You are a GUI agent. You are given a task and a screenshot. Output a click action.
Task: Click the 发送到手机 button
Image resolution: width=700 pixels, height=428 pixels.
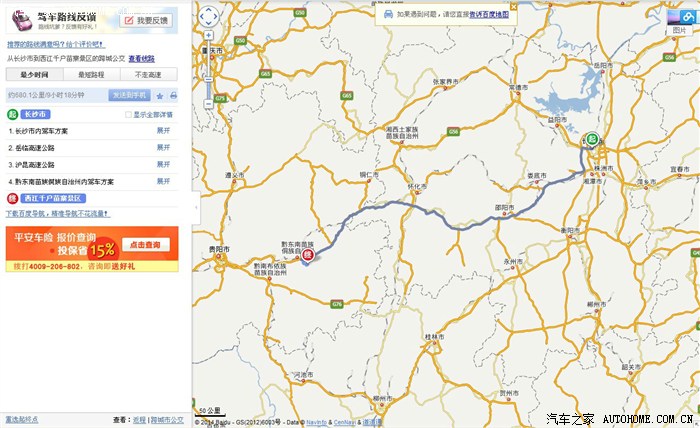tap(129, 95)
